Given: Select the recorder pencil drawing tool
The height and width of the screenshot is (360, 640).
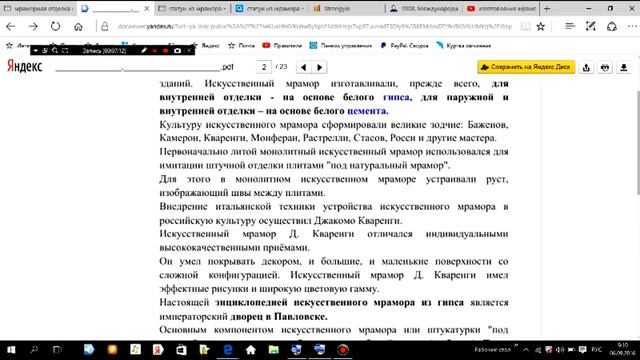Looking at the screenshot, I should pyautogui.click(x=143, y=51).
